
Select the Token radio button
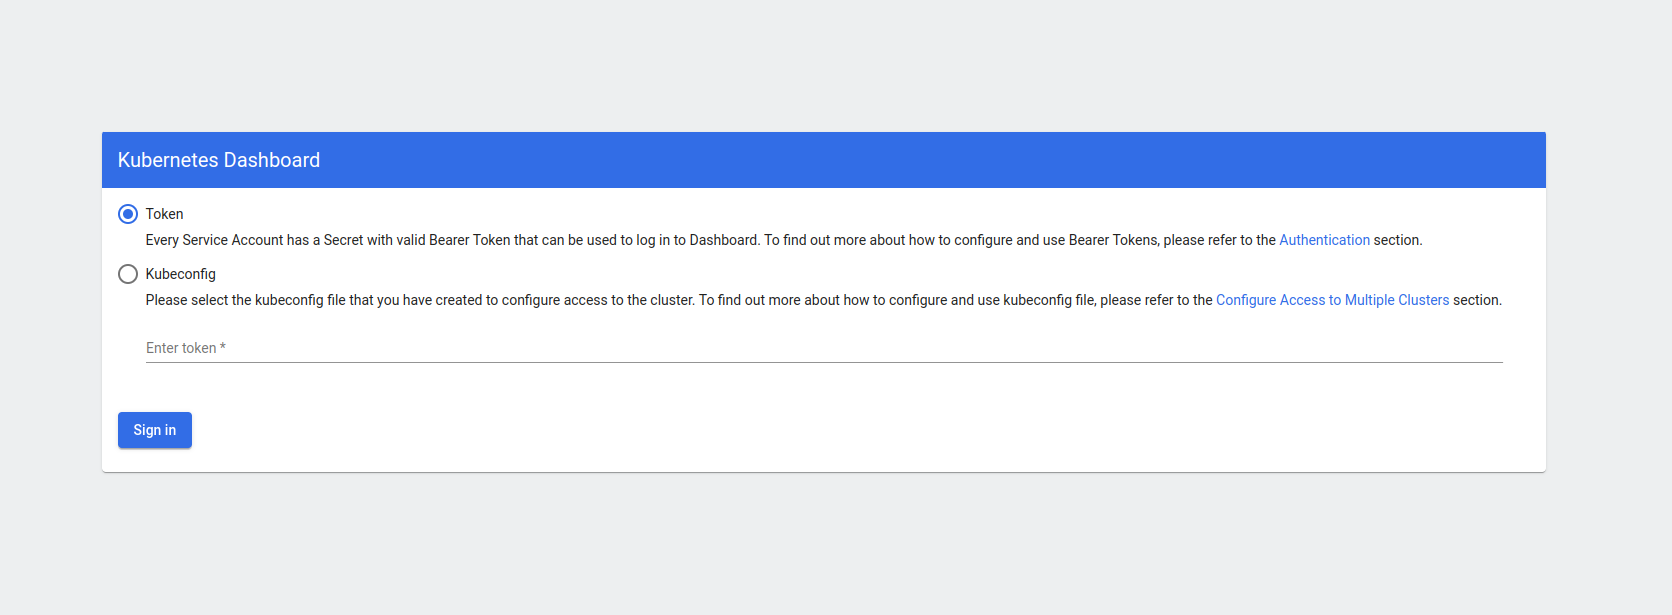click(x=128, y=214)
